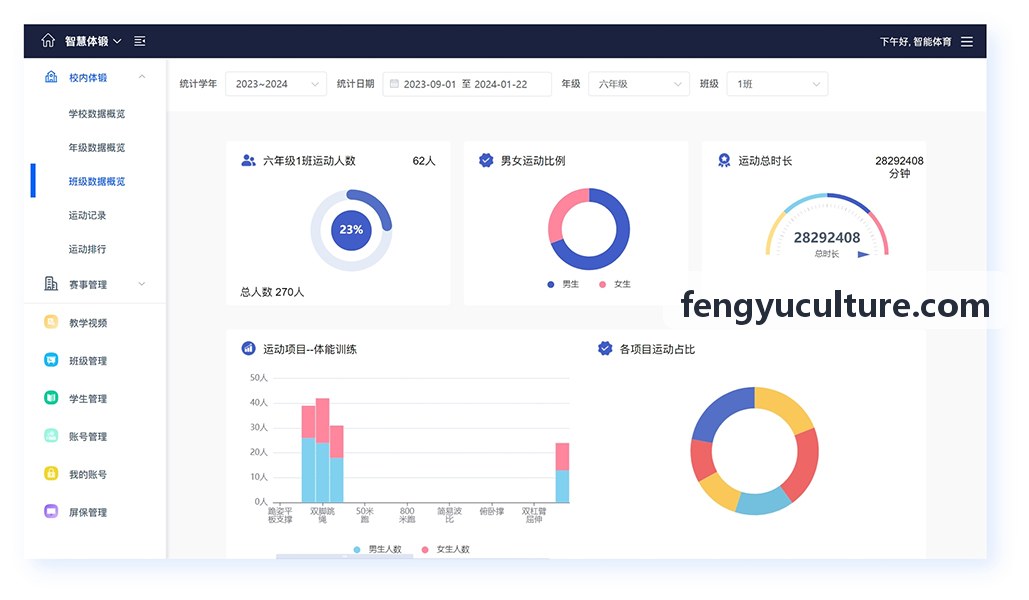The image size is (1029, 600).
Task: Open the 班级 1班 dropdown
Action: click(x=777, y=84)
